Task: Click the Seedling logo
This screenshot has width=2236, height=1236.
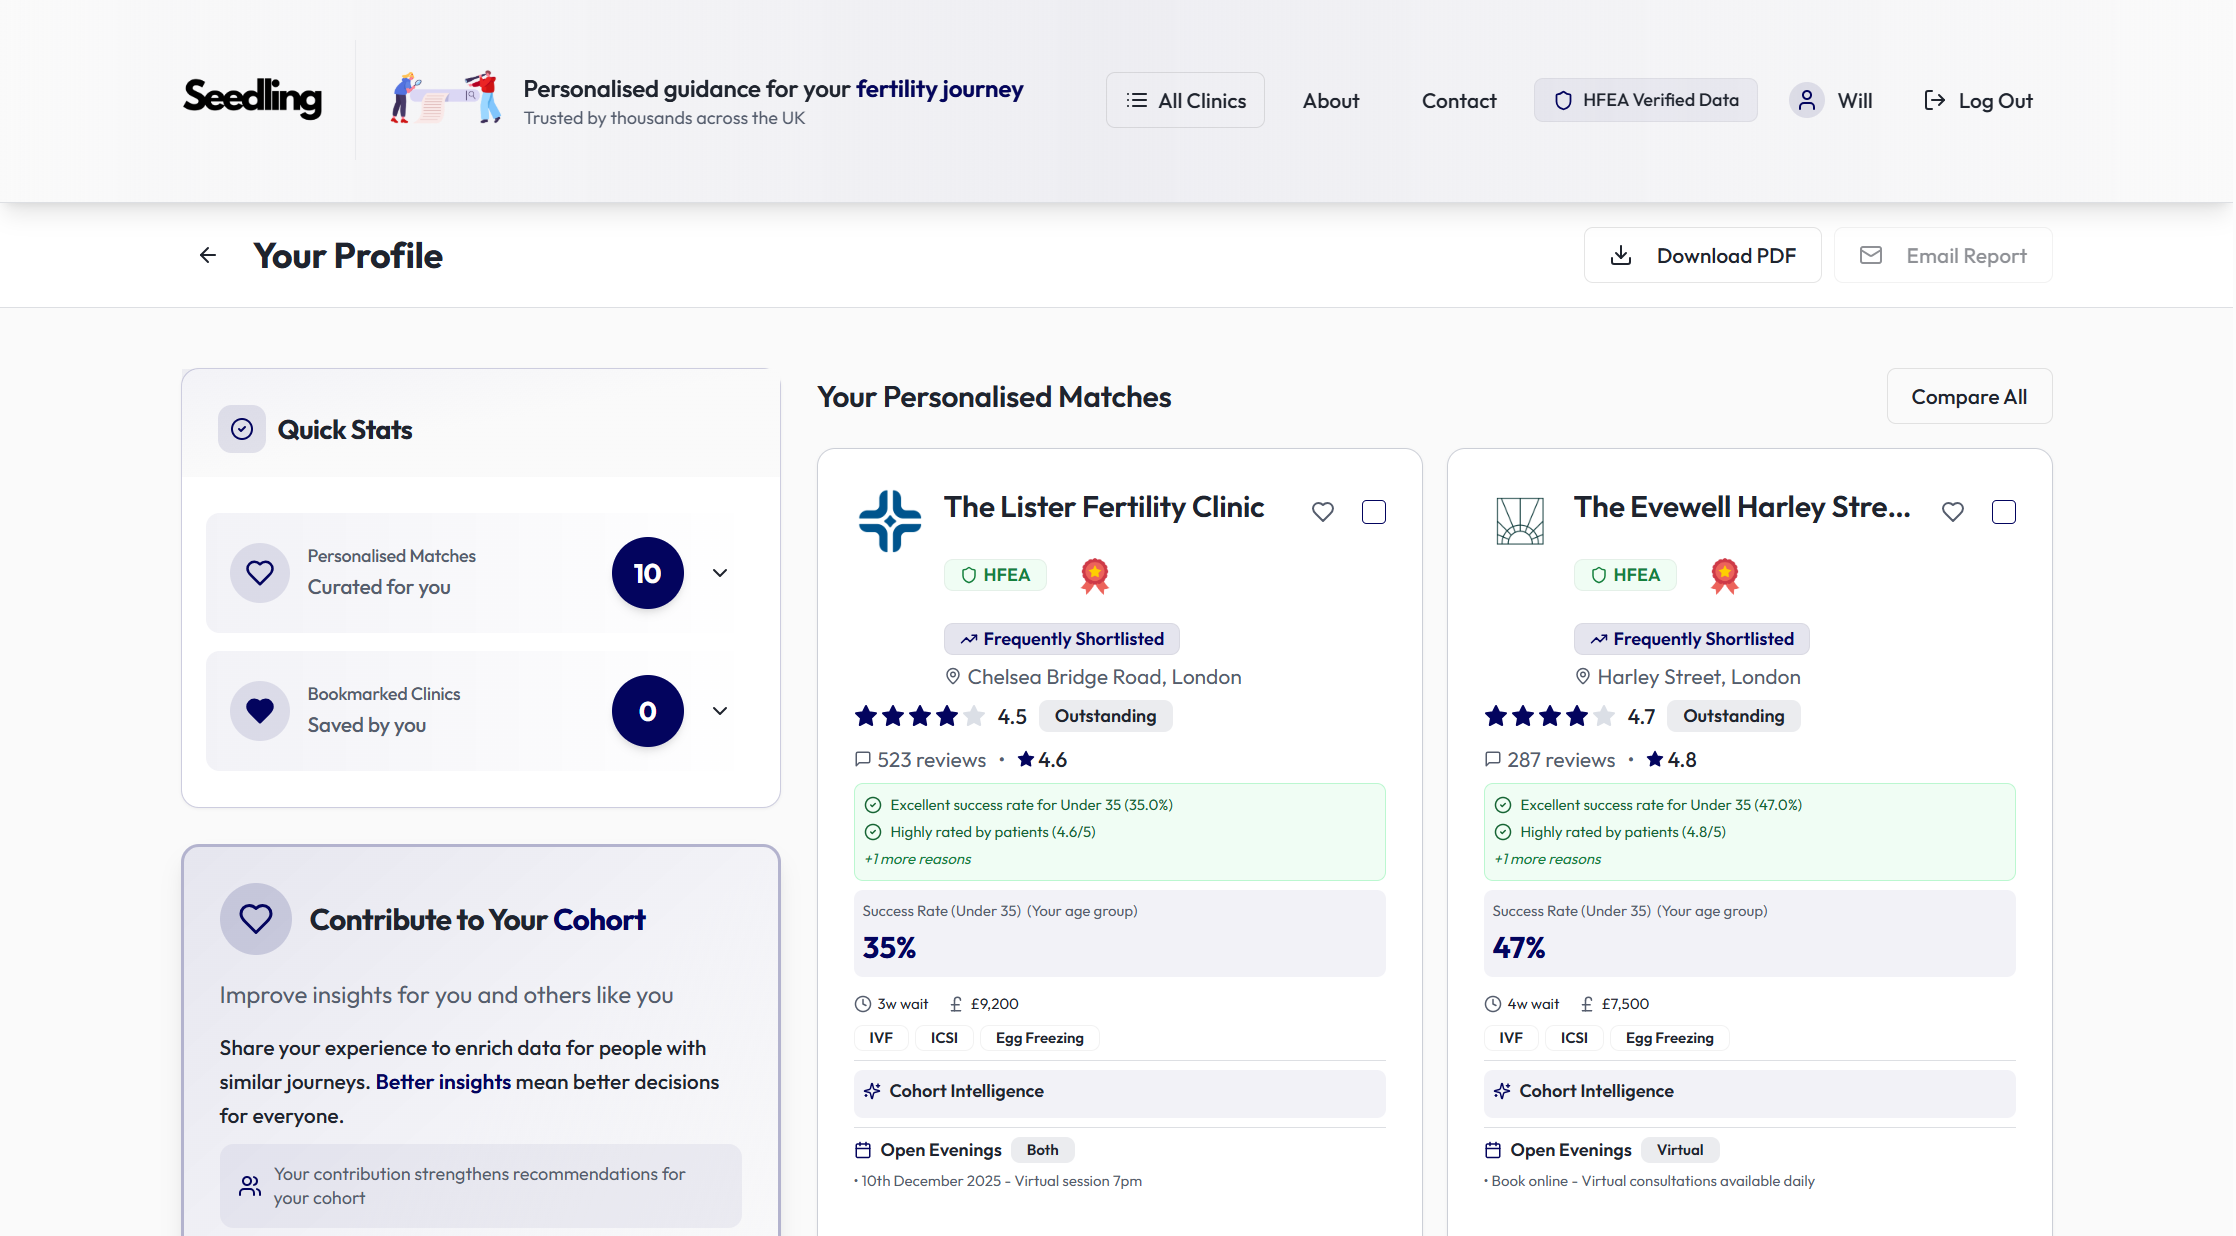Action: coord(252,98)
